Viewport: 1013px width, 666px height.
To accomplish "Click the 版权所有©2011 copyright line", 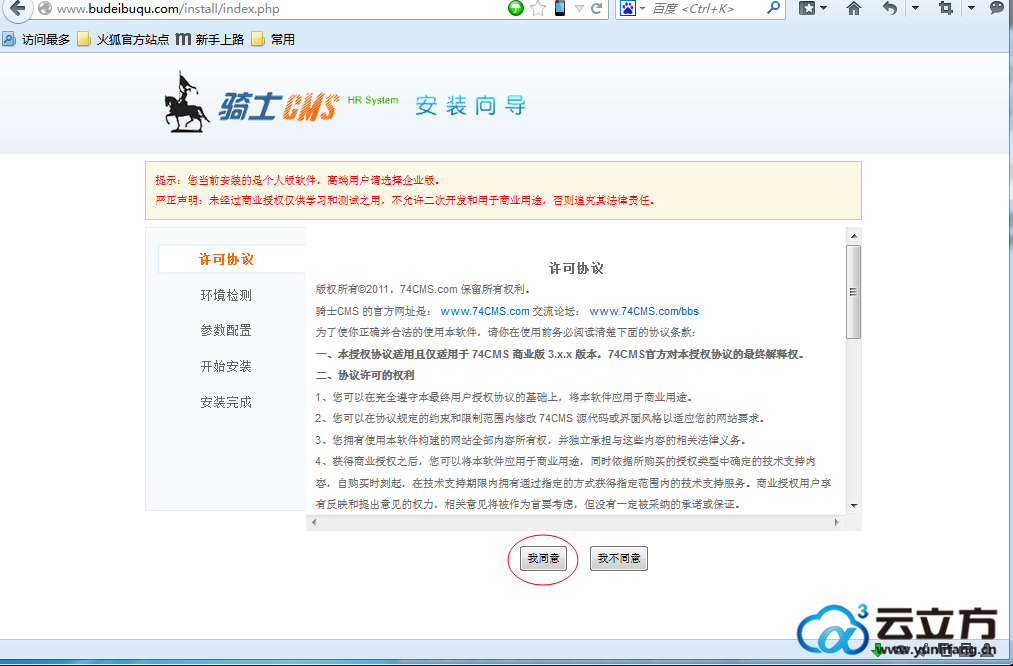I will click(424, 289).
